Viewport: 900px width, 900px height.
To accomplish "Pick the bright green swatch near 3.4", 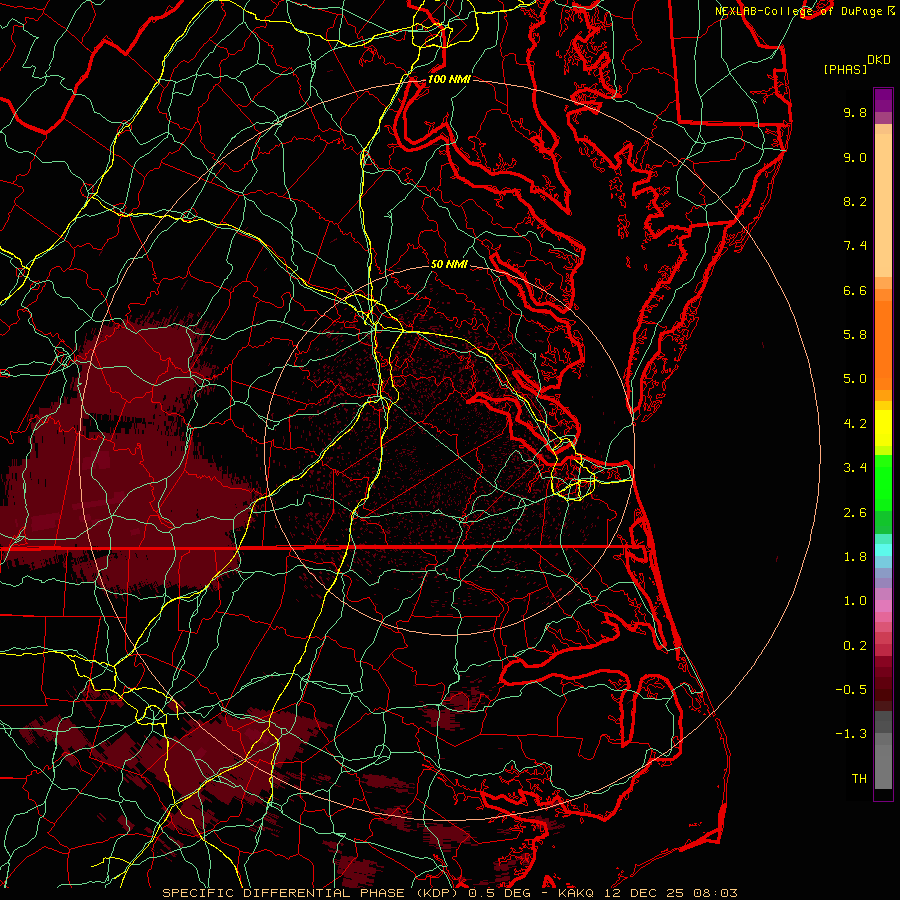I will pyautogui.click(x=883, y=482).
